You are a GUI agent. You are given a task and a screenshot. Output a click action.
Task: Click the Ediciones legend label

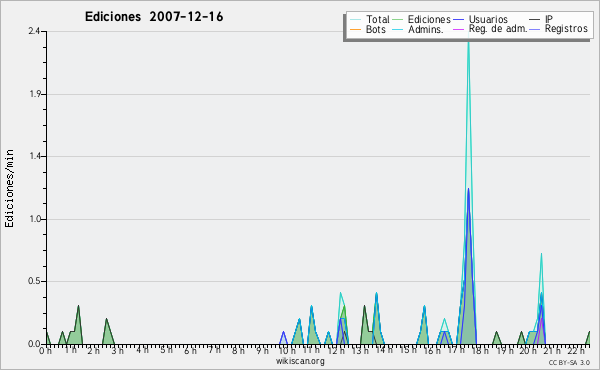(429, 19)
